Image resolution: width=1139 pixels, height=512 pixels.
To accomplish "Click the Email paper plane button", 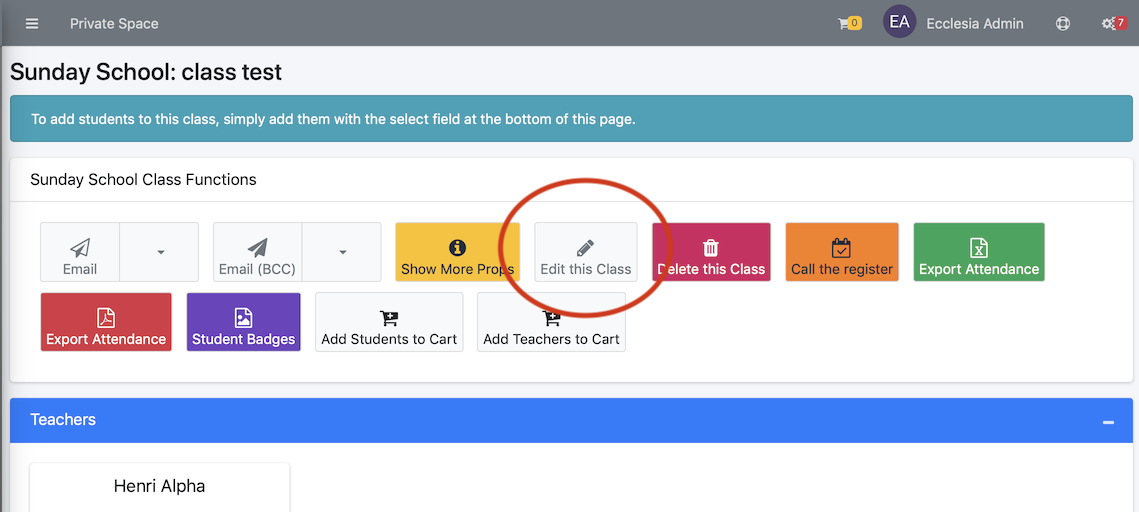I will 80,252.
